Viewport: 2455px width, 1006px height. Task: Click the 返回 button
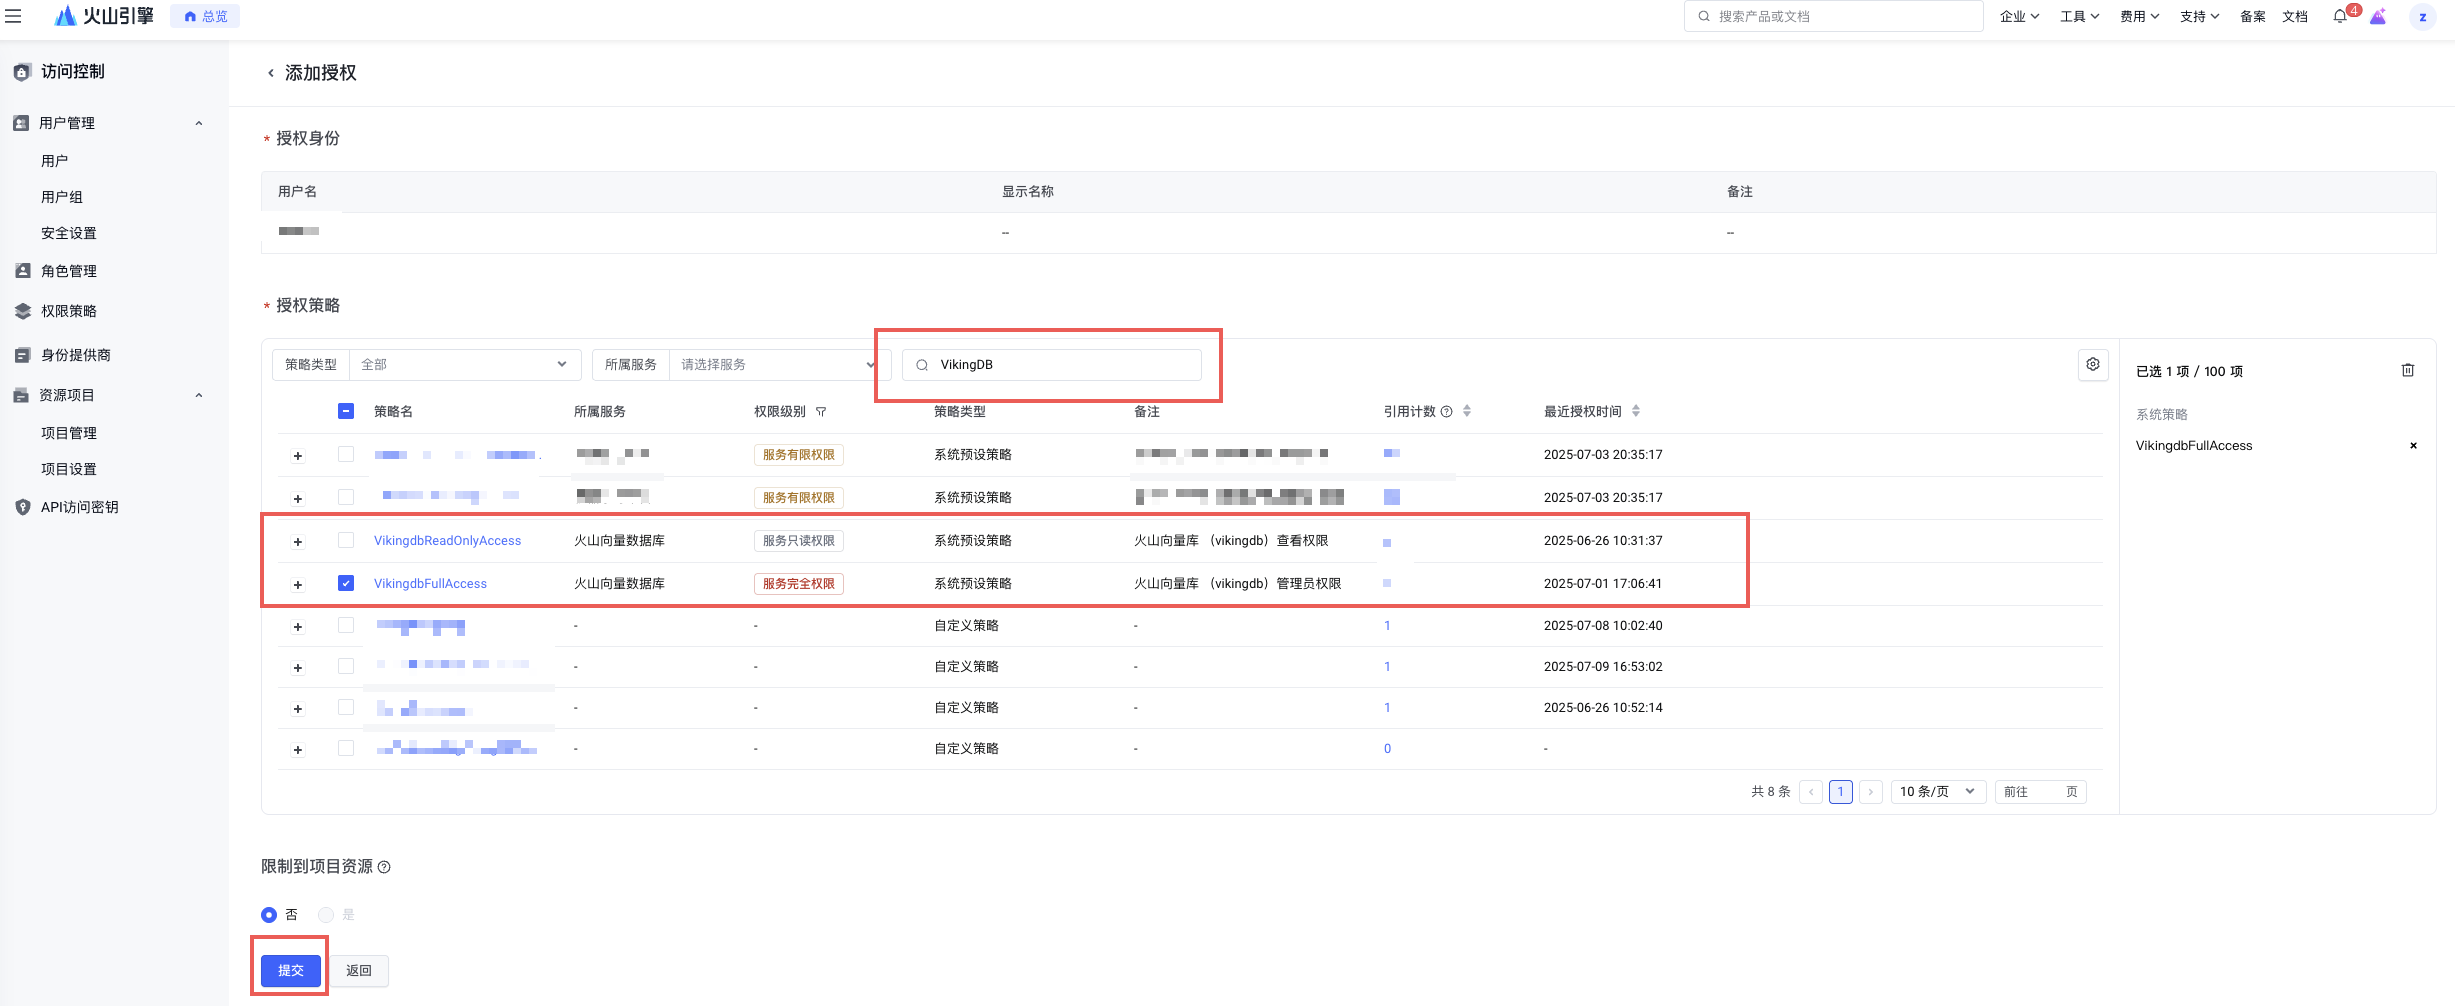point(359,971)
